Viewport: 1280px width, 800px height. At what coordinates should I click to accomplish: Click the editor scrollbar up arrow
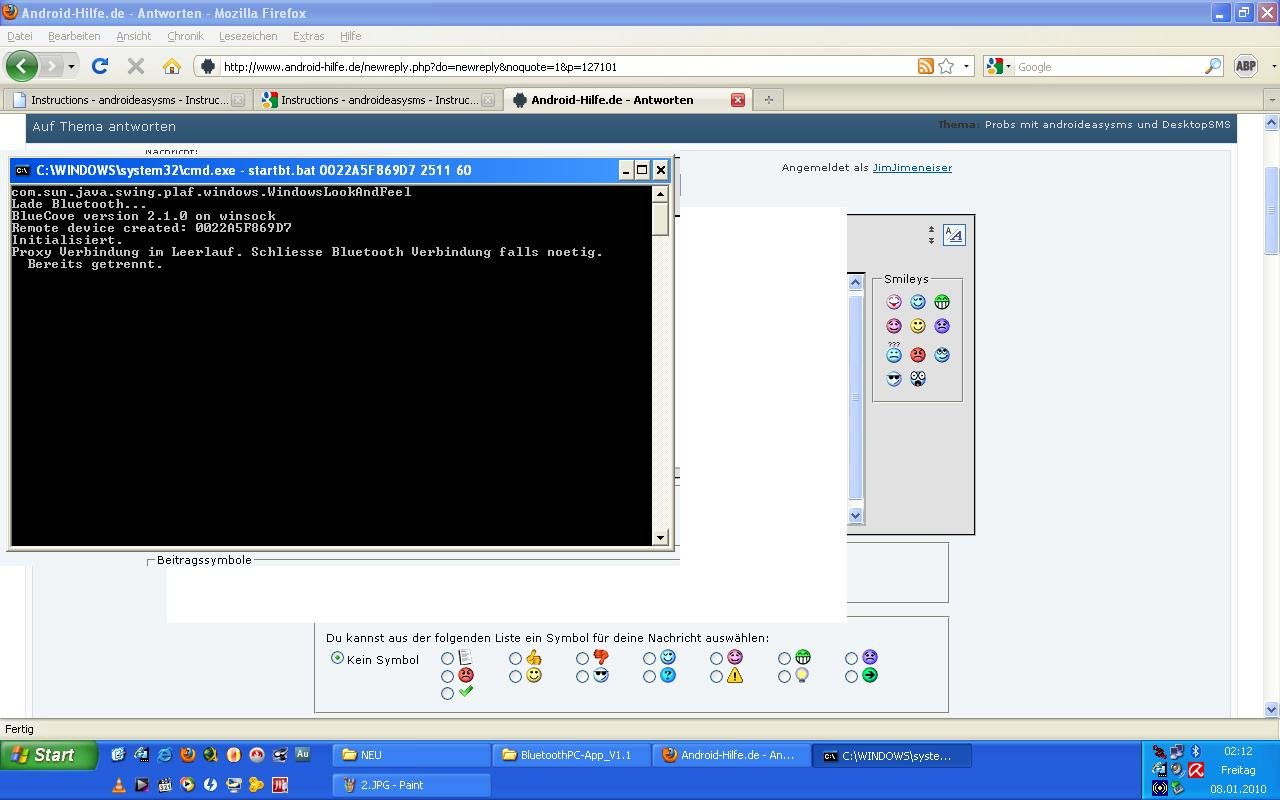855,283
